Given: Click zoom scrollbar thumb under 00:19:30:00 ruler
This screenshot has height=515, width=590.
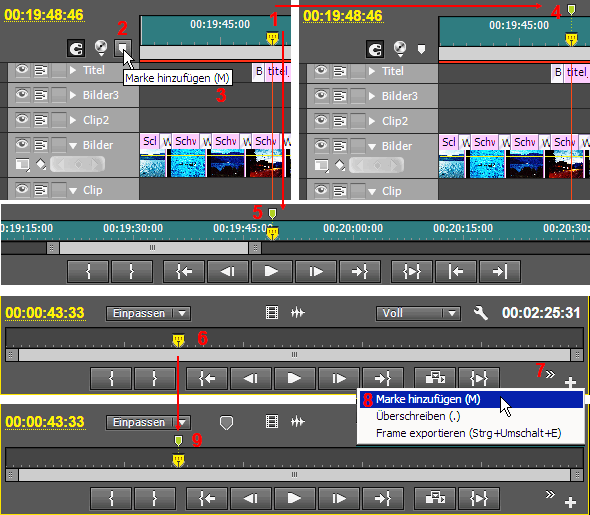Looking at the screenshot, I should point(154,248).
